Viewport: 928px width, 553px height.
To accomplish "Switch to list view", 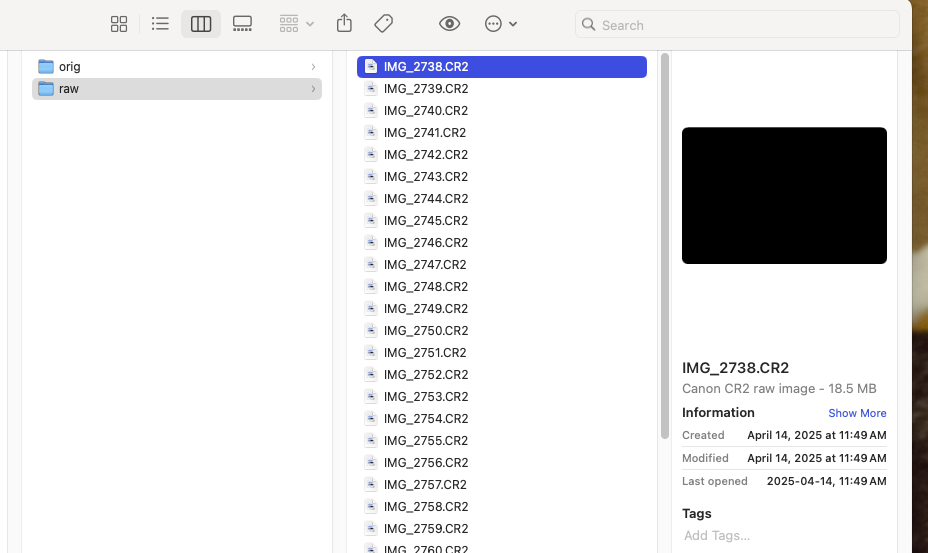I will point(160,24).
